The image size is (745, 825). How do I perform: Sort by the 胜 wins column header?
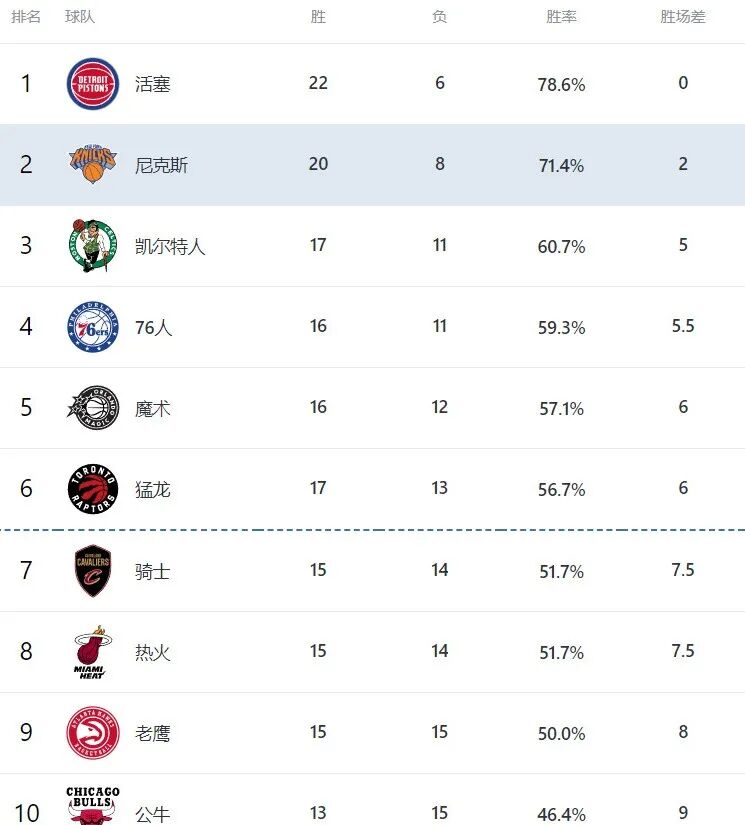point(318,18)
